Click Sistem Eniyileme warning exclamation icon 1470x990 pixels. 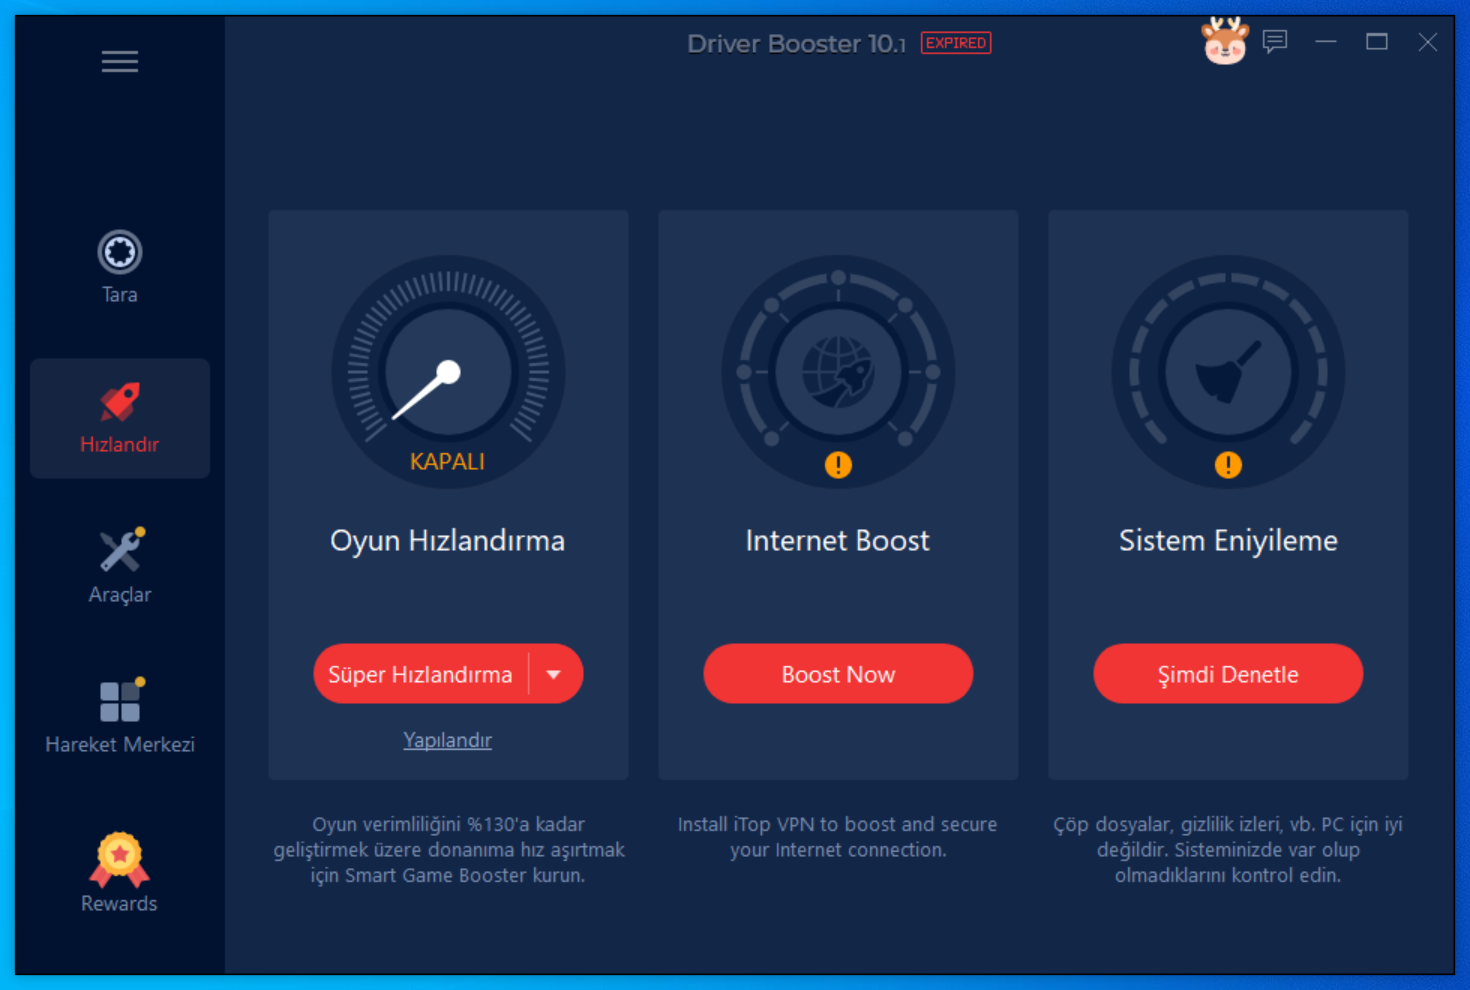point(1228,465)
